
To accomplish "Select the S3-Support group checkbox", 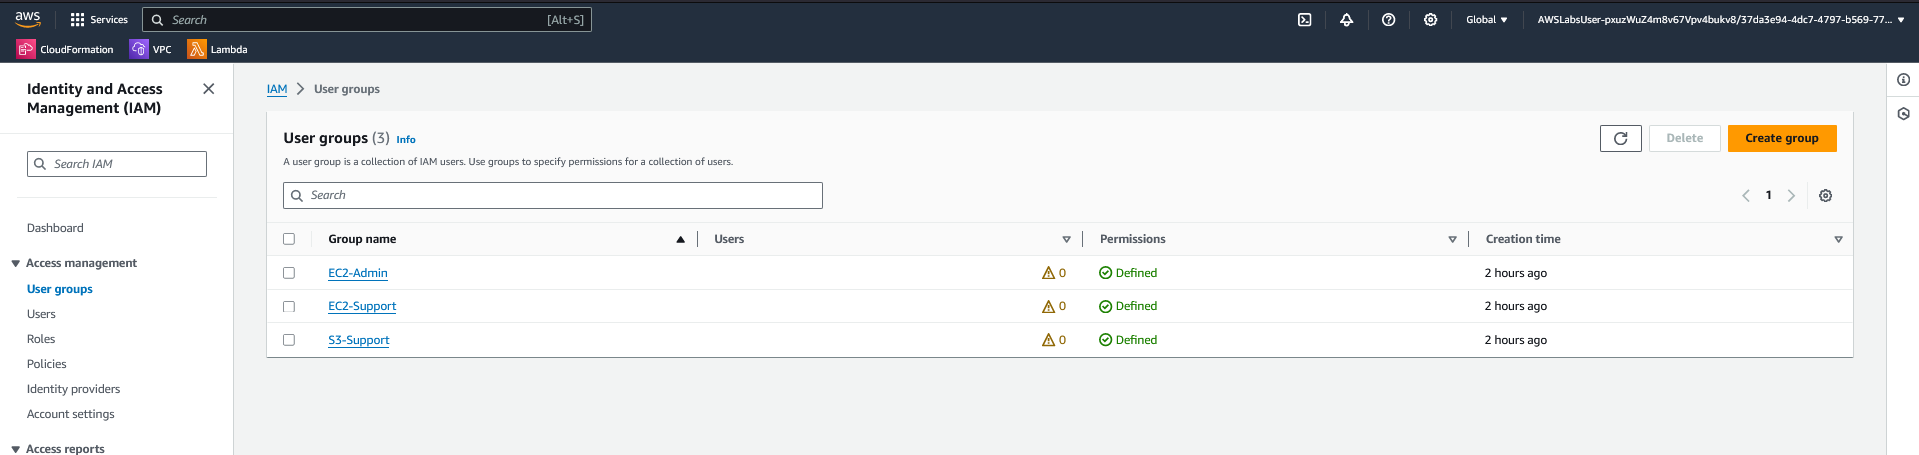I will pos(289,340).
